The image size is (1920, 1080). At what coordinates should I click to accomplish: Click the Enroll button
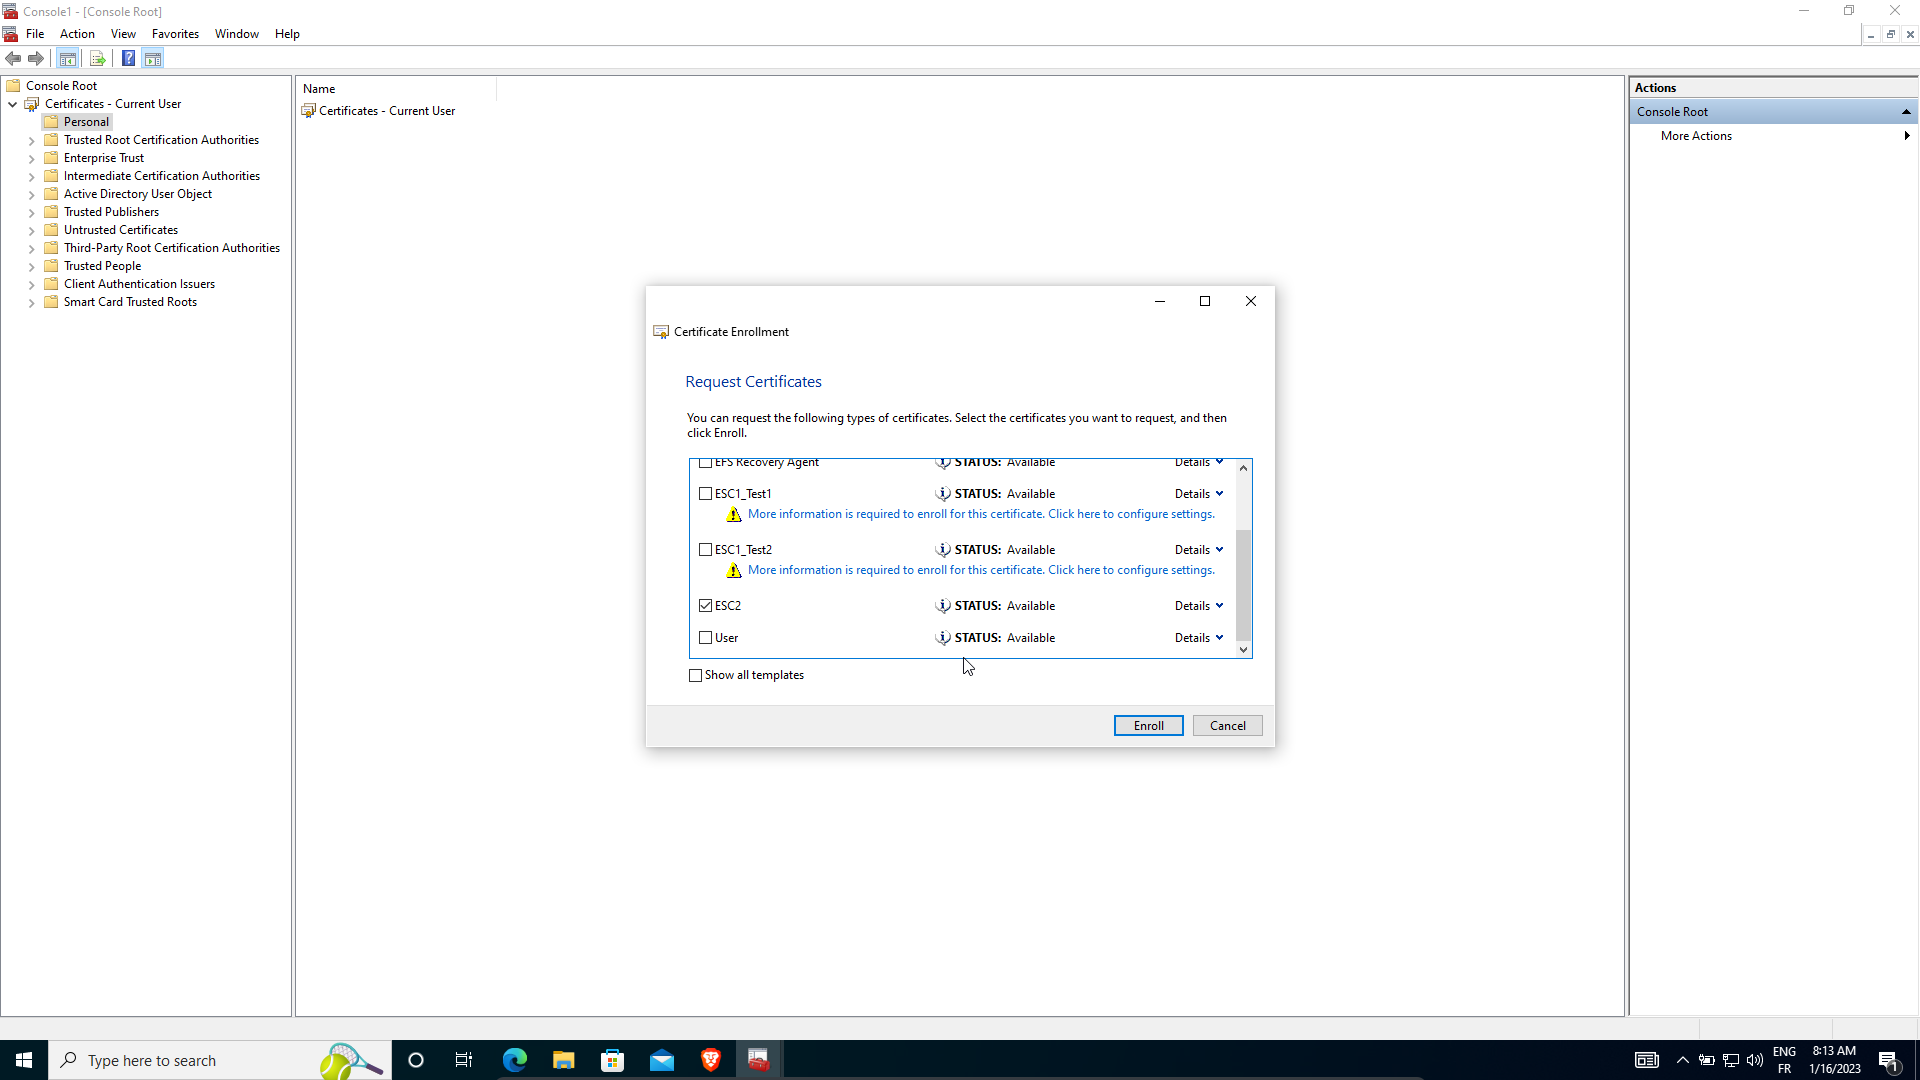[x=1148, y=726]
